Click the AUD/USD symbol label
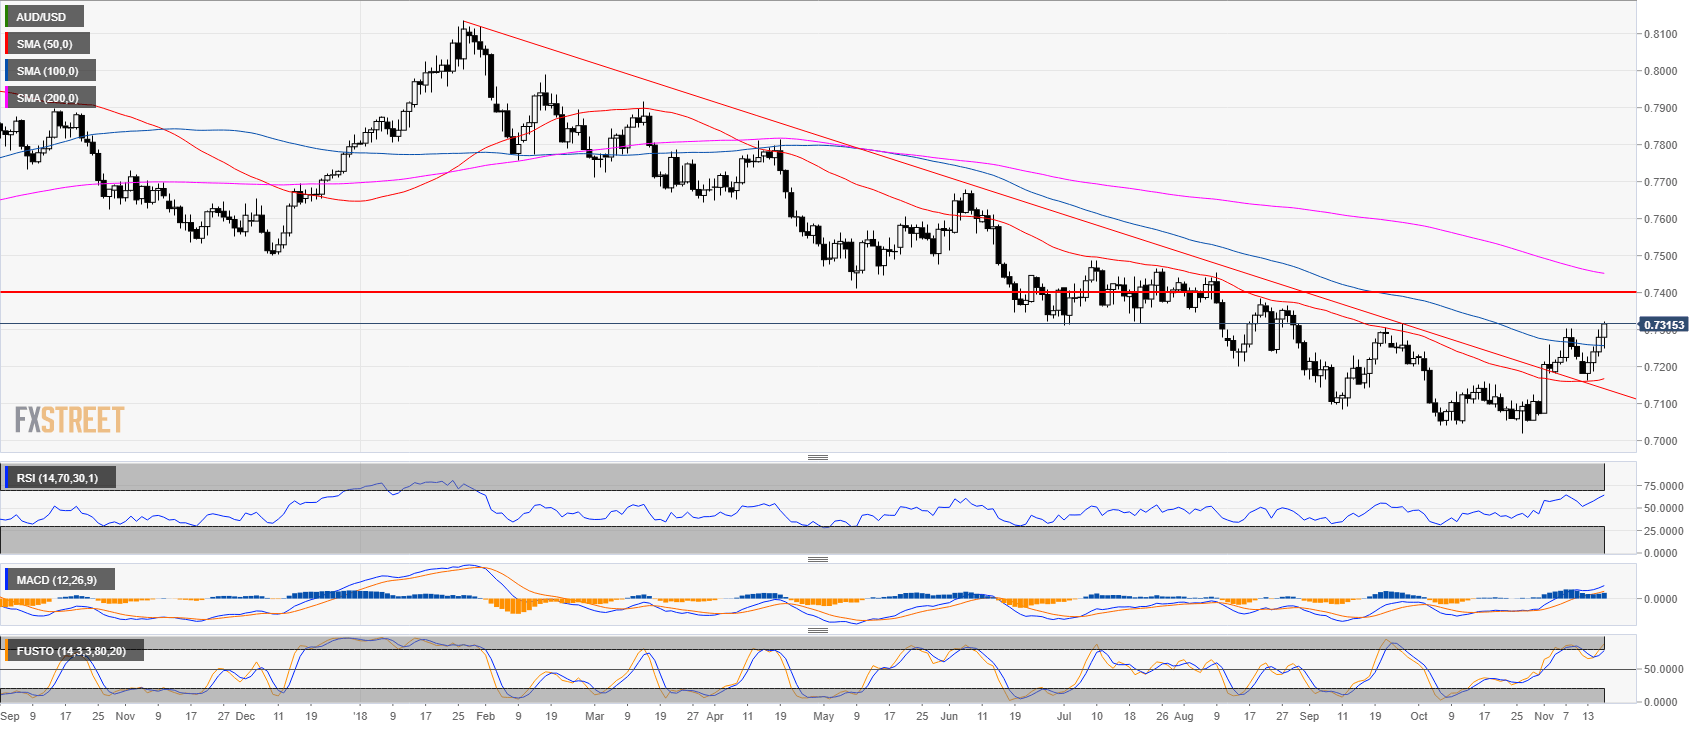Screen dimensions: 1707x729 (x=42, y=17)
